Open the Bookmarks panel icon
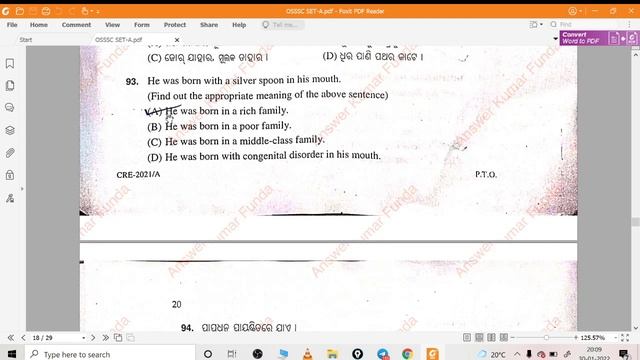 pyautogui.click(x=10, y=63)
